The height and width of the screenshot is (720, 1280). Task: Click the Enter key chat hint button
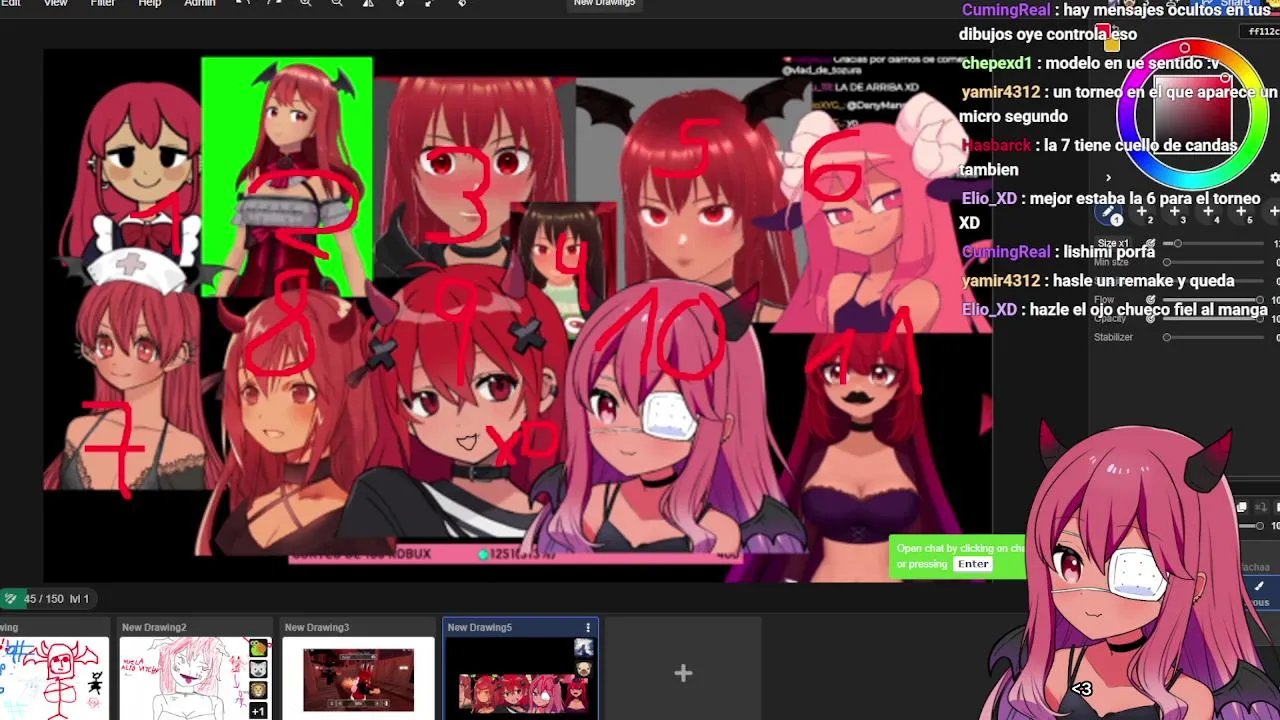(973, 564)
